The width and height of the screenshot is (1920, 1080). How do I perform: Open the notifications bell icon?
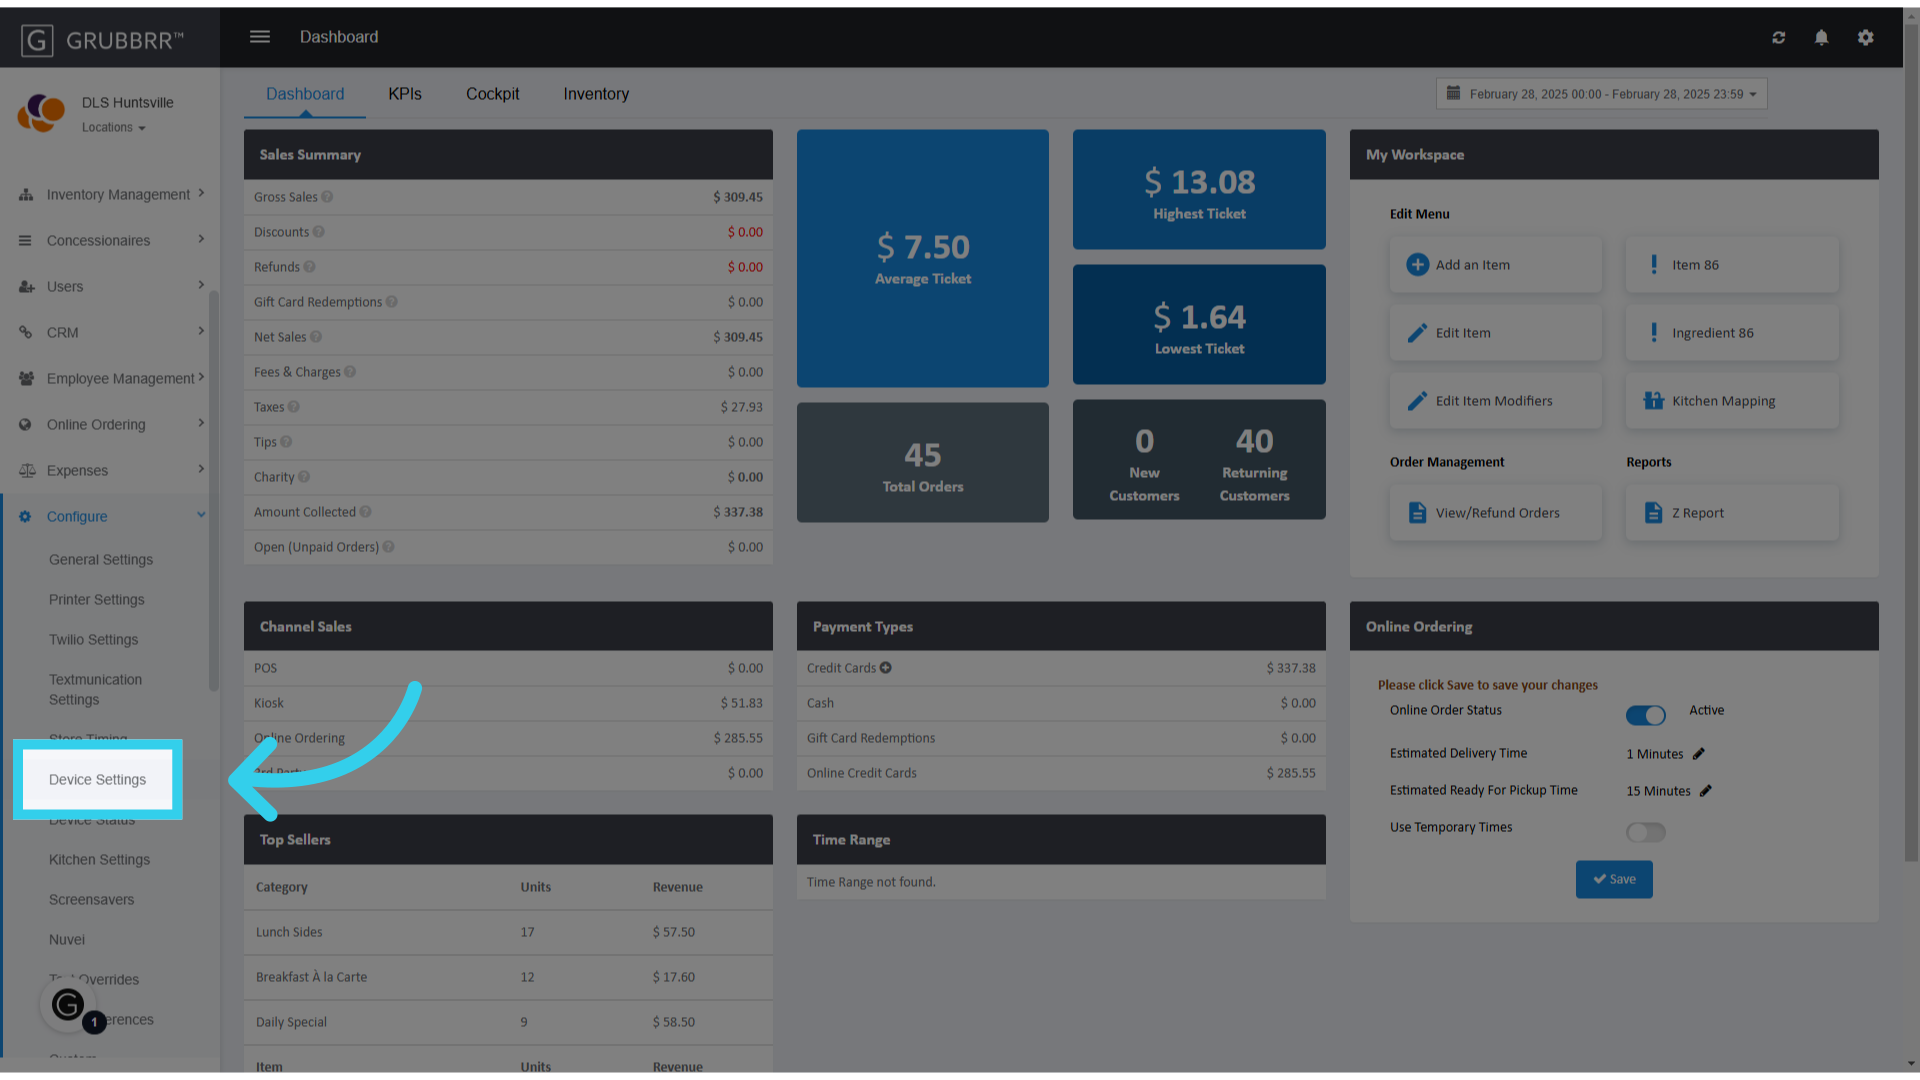tap(1821, 37)
